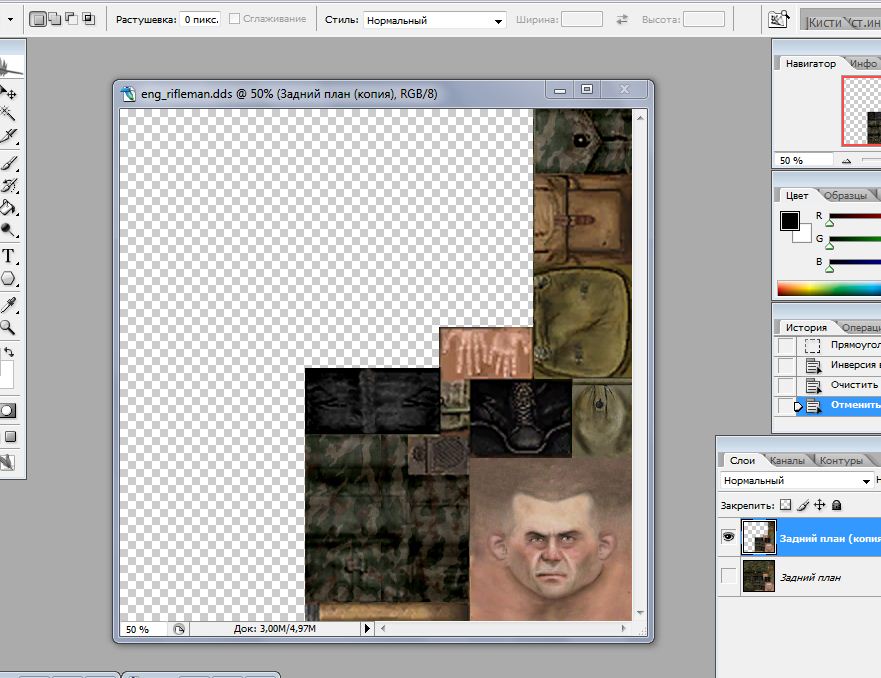Set history brush source for Очистить state
This screenshot has height=678, width=881.
pos(785,385)
